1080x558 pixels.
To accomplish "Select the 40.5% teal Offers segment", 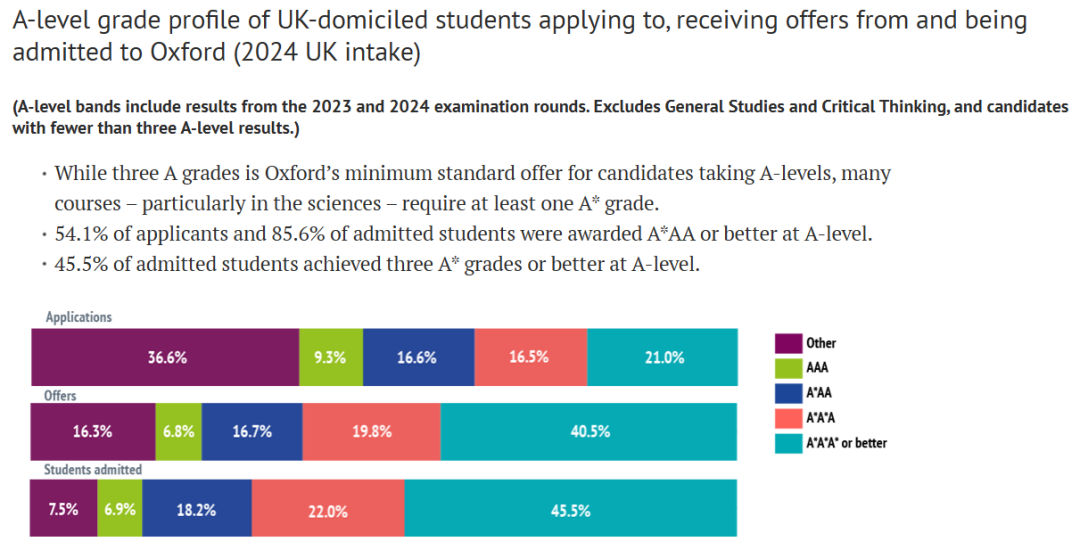I will click(x=588, y=432).
